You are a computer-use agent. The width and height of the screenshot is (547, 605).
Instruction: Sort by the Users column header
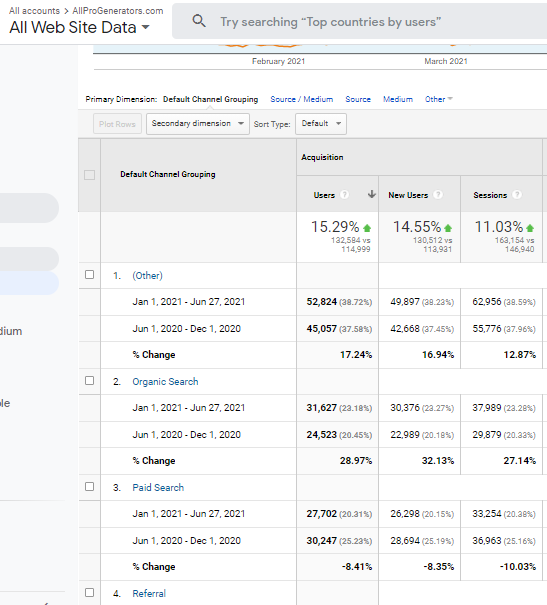[324, 195]
